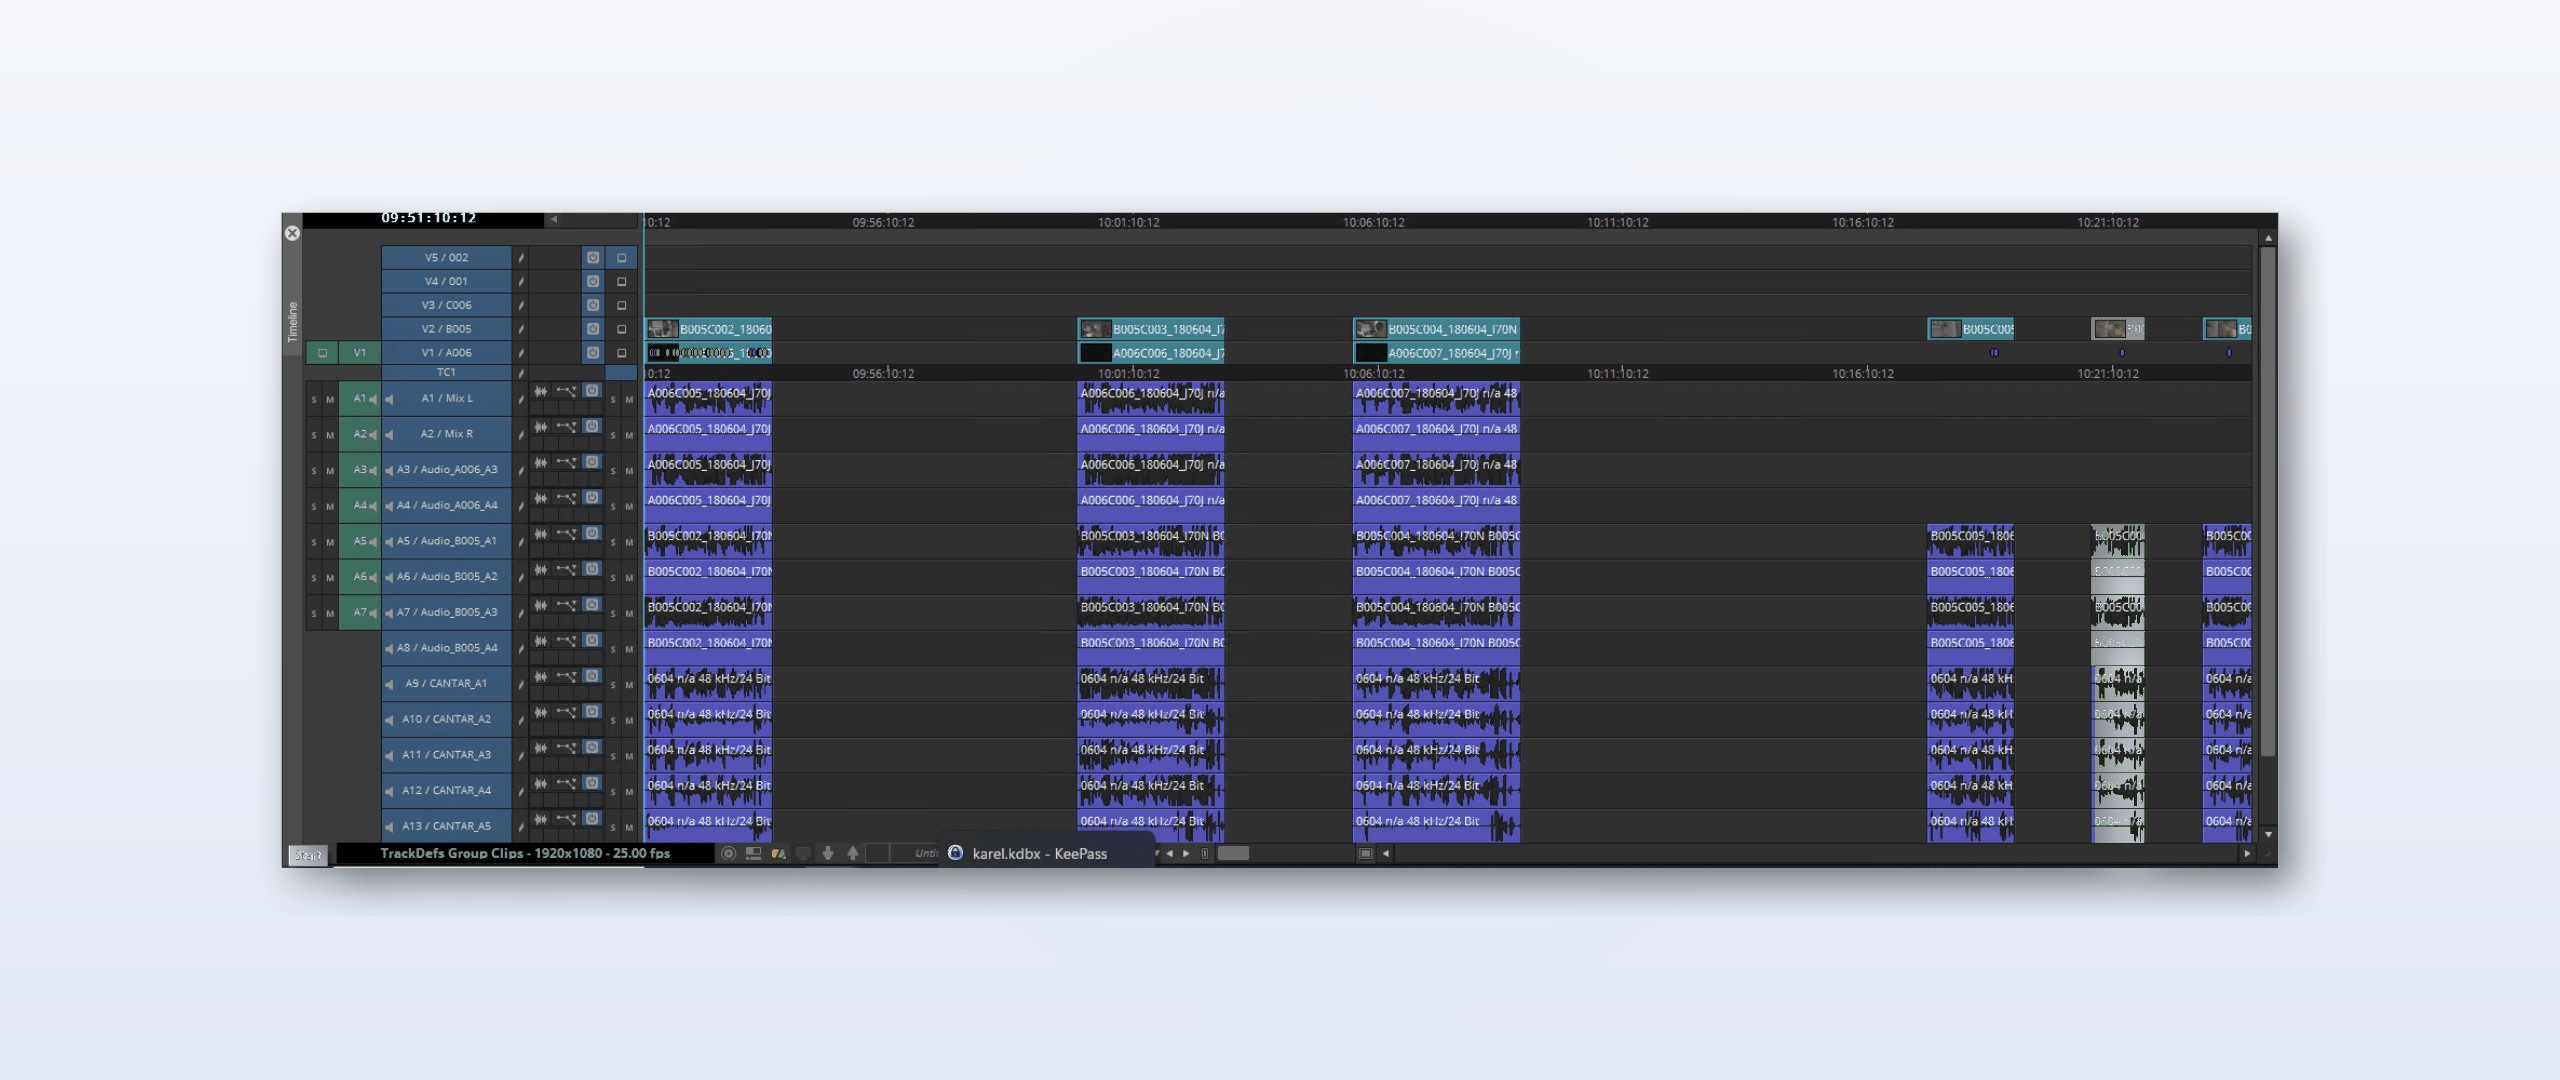The width and height of the screenshot is (2560, 1080).
Task: Click the monitor square on track V5 / 002
Action: 621,257
